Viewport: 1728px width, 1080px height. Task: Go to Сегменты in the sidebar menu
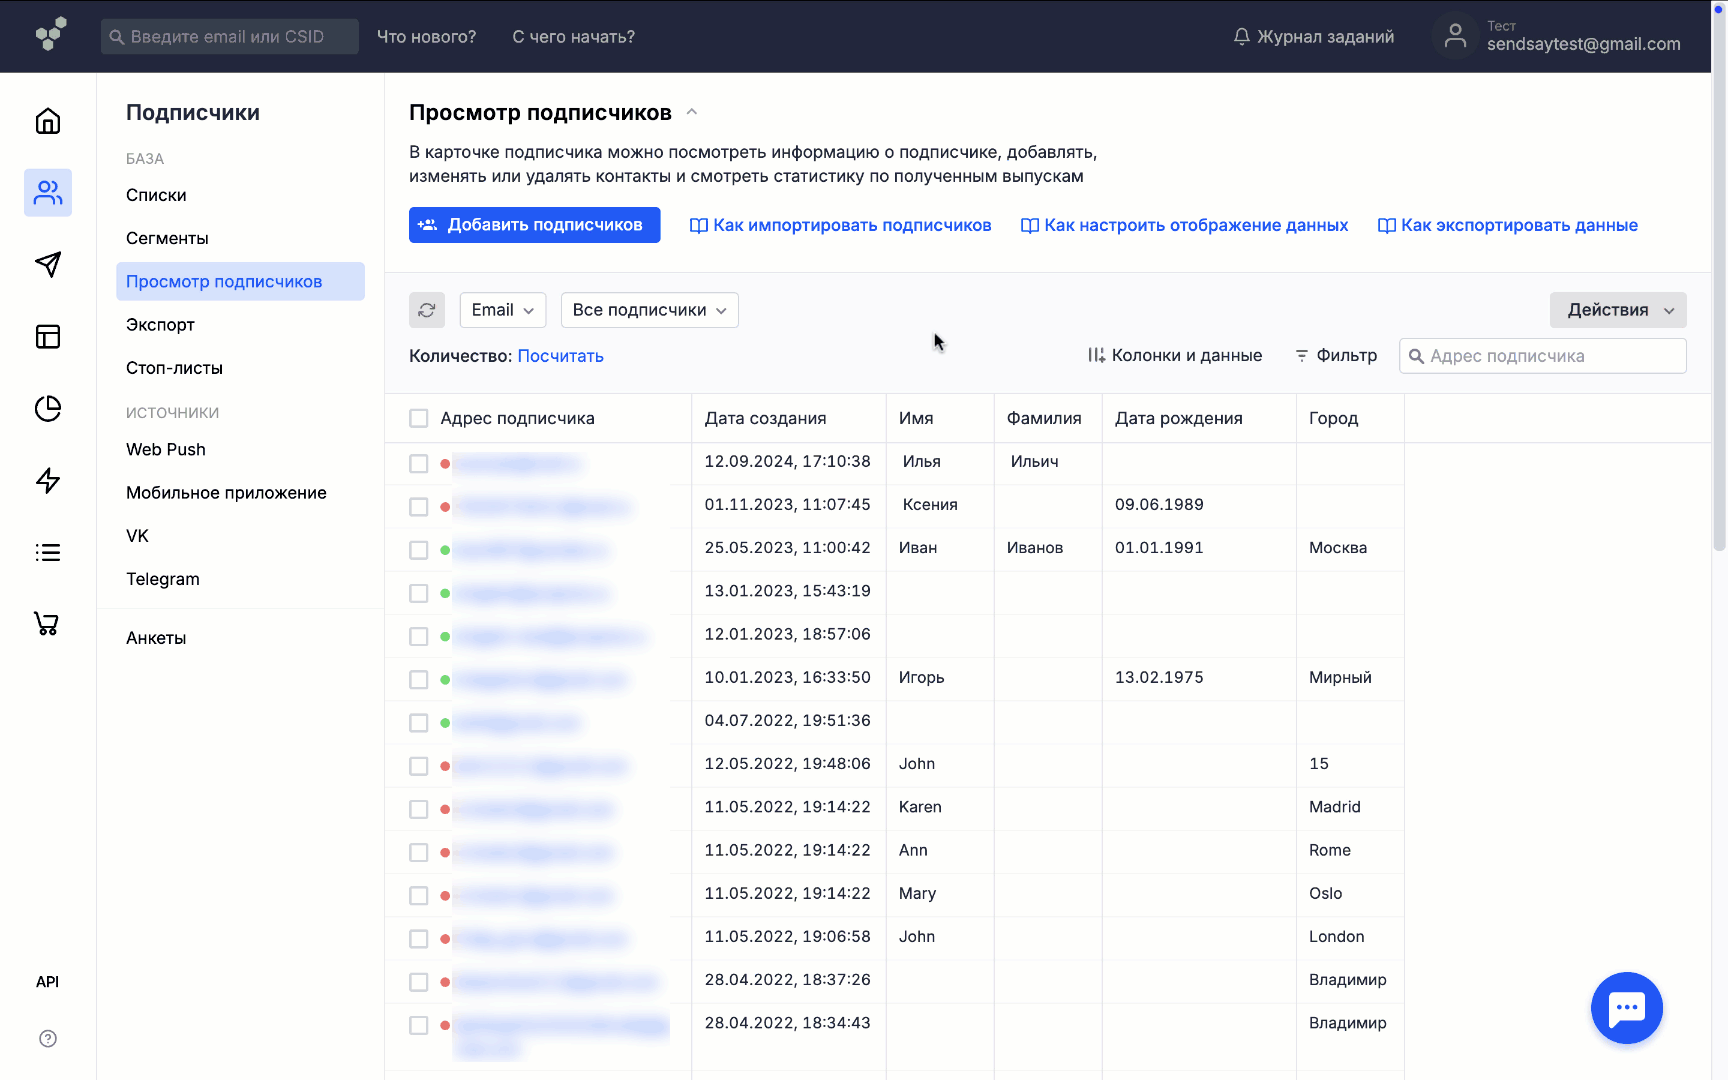coord(167,238)
